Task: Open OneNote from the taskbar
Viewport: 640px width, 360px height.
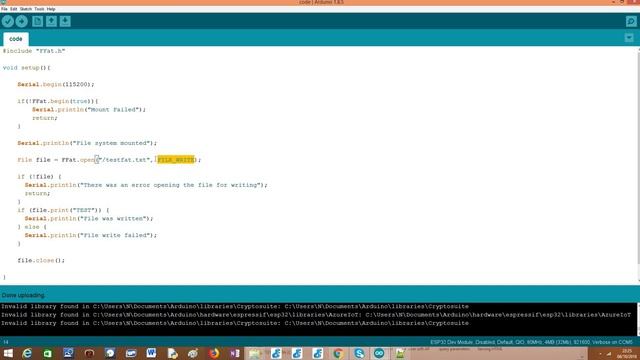Action: [235, 353]
